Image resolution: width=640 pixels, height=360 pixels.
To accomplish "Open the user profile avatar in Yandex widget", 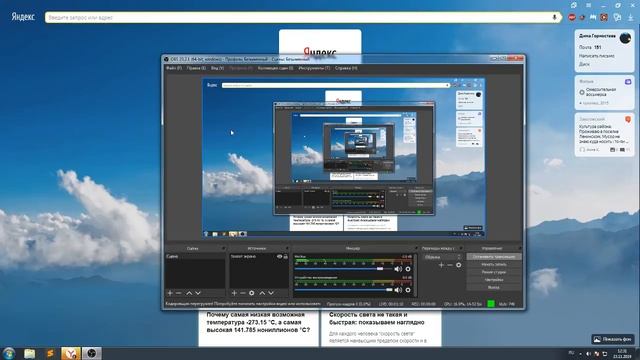I will (x=625, y=38).
